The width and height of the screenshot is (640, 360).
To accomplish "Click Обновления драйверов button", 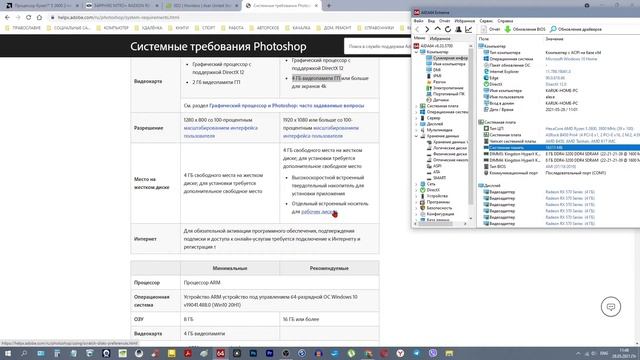I will tap(576, 29).
